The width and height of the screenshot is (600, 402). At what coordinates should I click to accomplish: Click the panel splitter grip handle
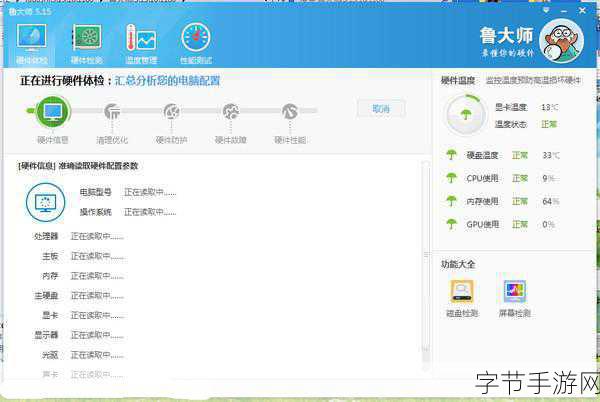click(426, 255)
